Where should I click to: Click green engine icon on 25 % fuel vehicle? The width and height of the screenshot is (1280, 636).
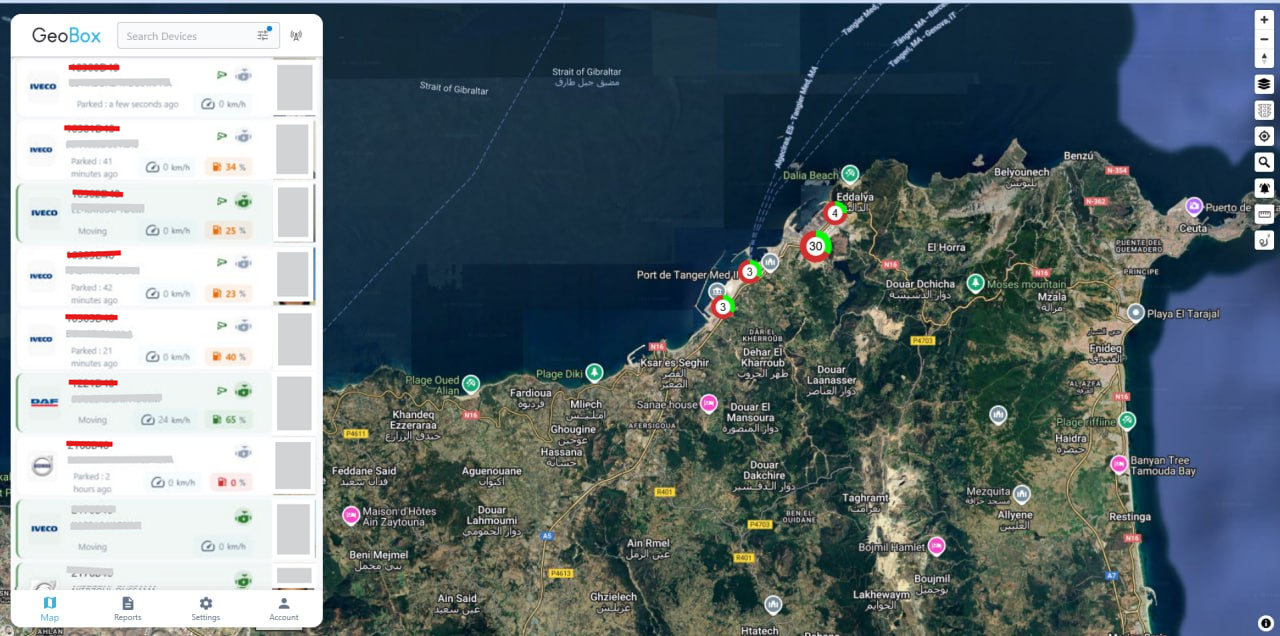[x=243, y=201]
